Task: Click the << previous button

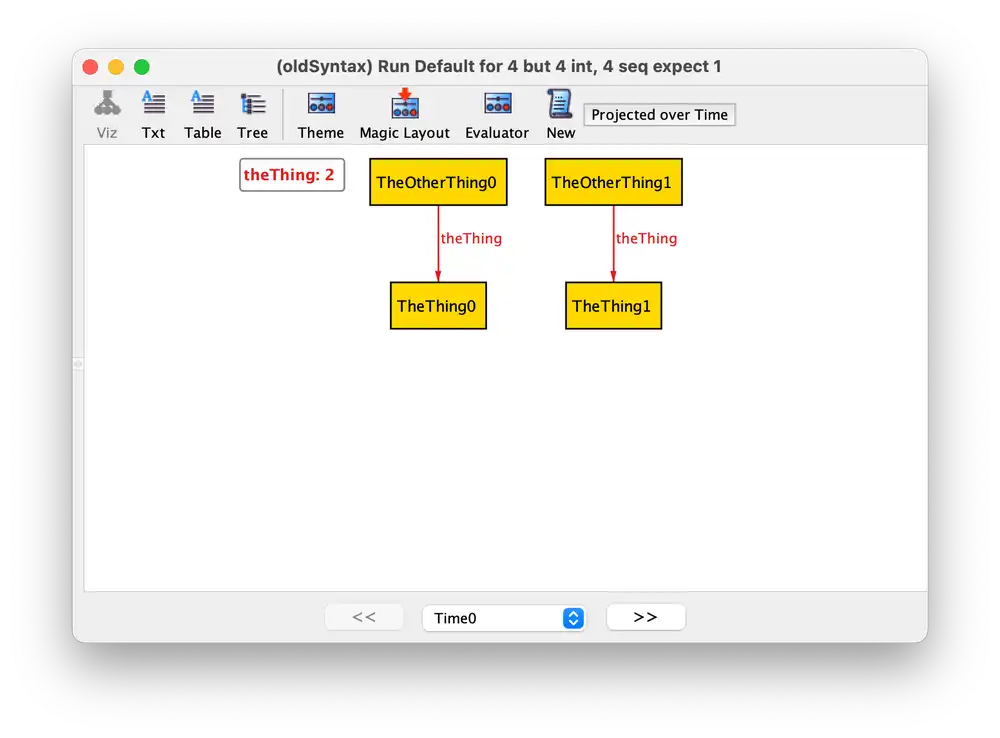Action: pyautogui.click(x=364, y=616)
